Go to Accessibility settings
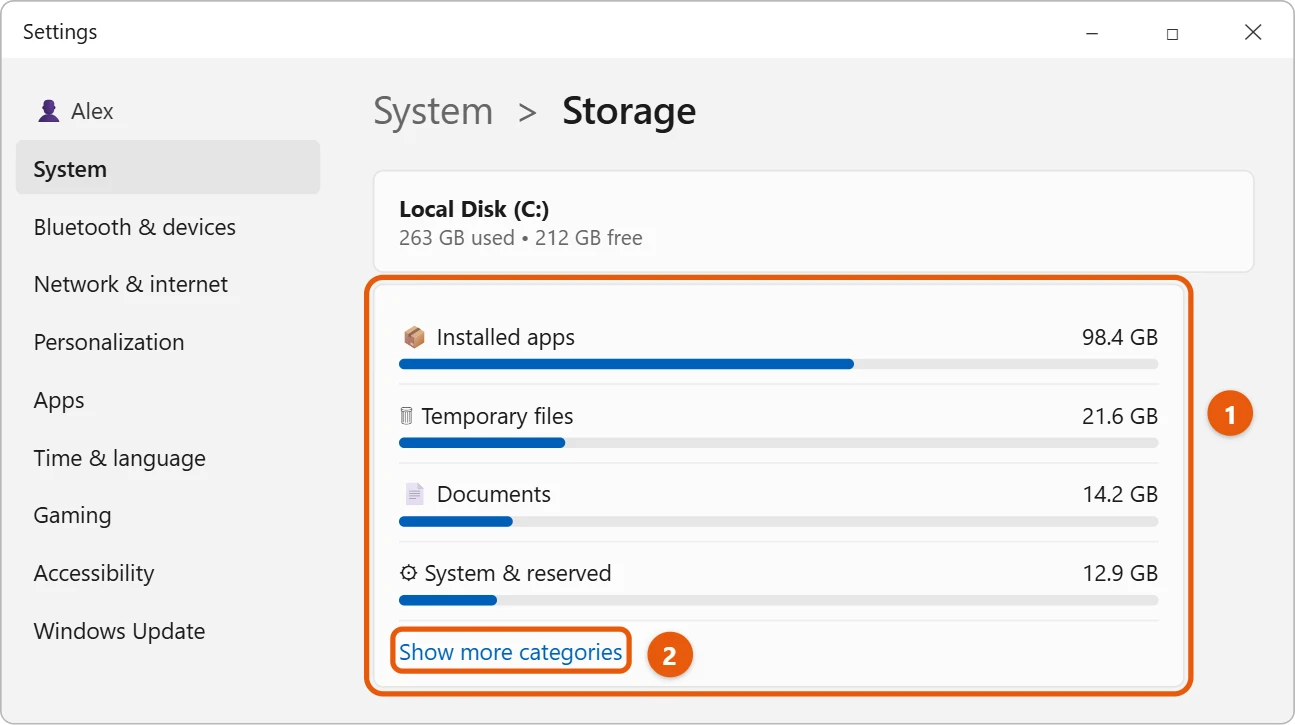Screen dimensions: 1295x725 point(94,573)
